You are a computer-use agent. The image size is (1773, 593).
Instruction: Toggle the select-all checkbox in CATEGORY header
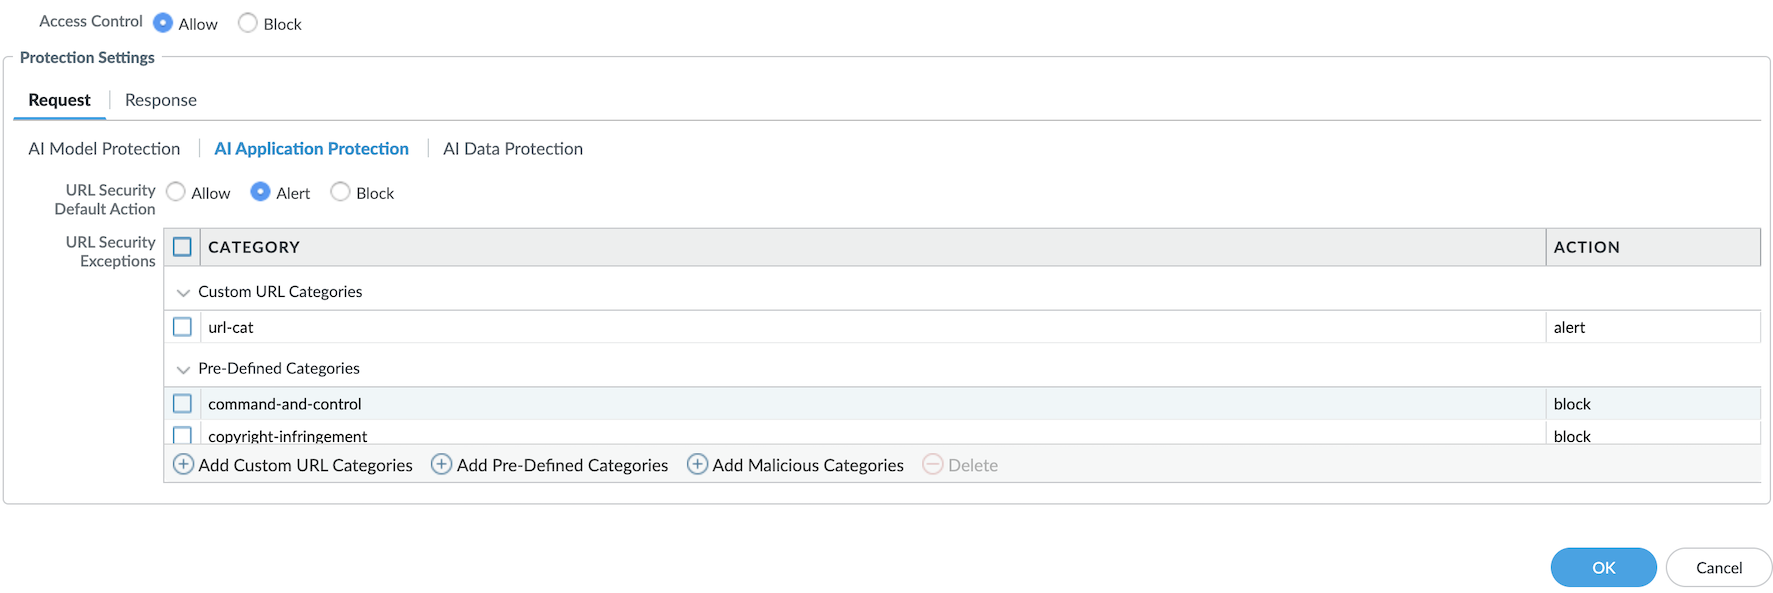pyautogui.click(x=182, y=247)
